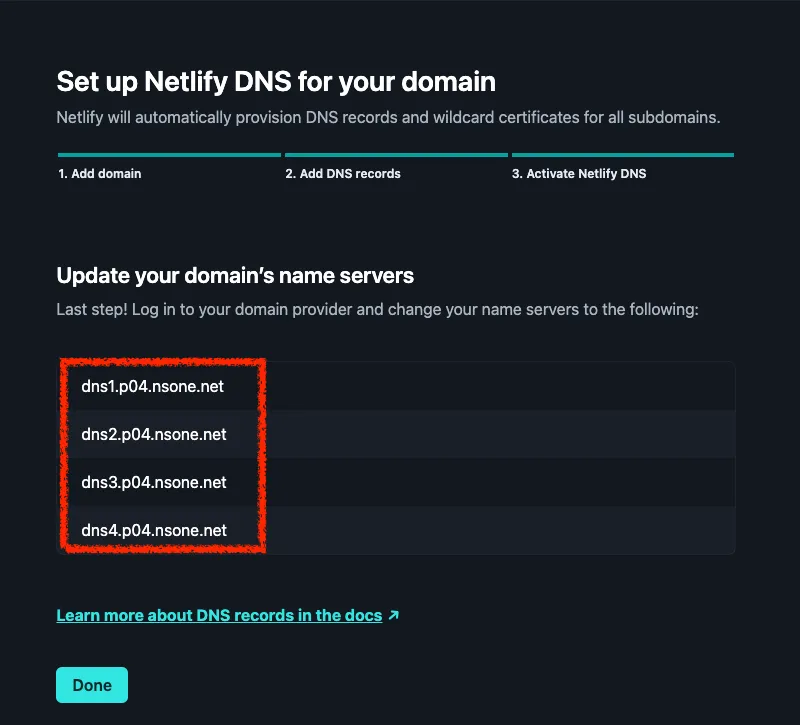Click the dns4.p04.nsone.net name server entry
The image size is (800, 725).
pos(154,530)
